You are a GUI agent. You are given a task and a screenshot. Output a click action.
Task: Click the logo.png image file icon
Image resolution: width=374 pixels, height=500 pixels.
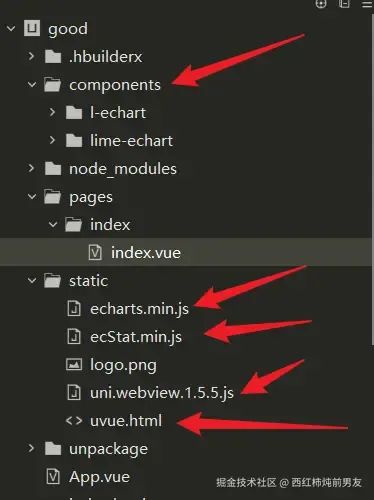click(x=74, y=364)
